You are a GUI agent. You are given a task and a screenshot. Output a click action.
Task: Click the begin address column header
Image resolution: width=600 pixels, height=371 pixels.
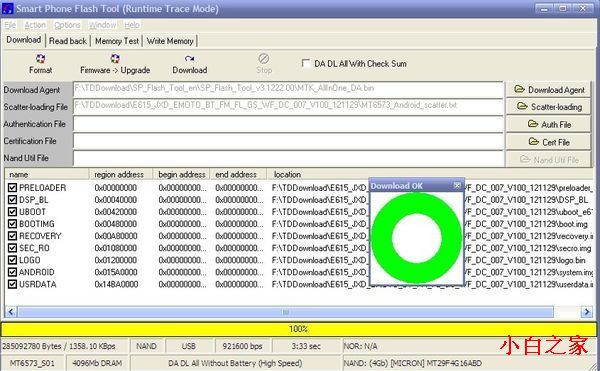181,174
